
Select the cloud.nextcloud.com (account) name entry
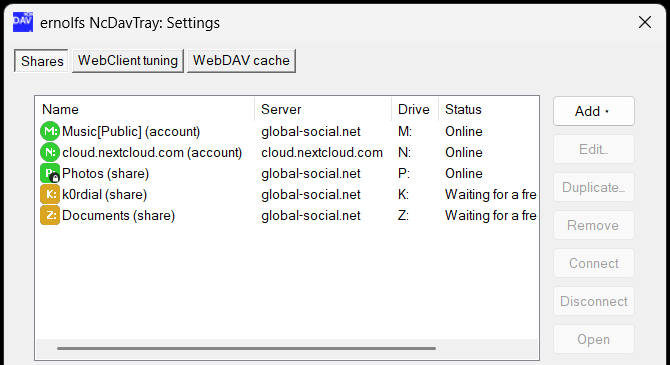click(x=152, y=153)
